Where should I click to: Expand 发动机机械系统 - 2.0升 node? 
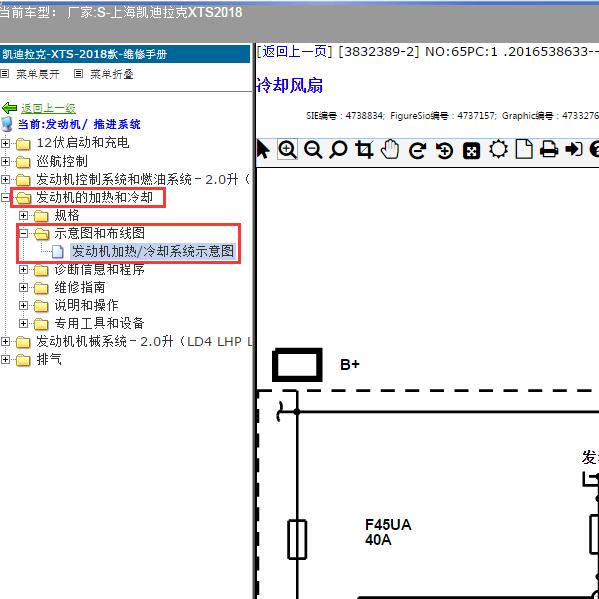pos(5,342)
